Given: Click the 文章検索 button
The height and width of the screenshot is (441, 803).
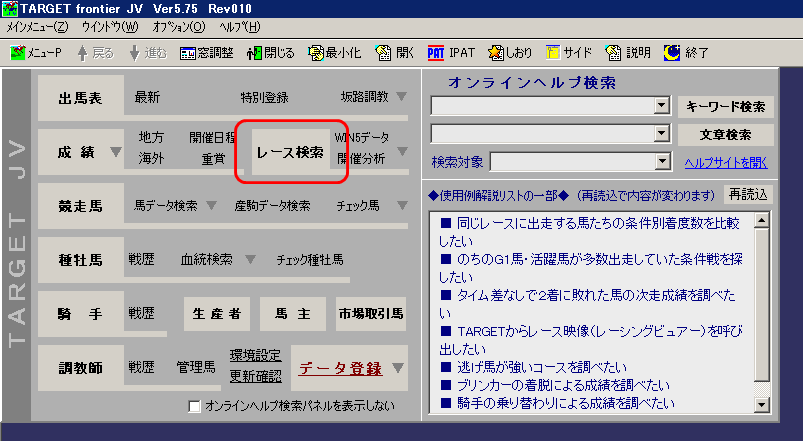Looking at the screenshot, I should 726,135.
